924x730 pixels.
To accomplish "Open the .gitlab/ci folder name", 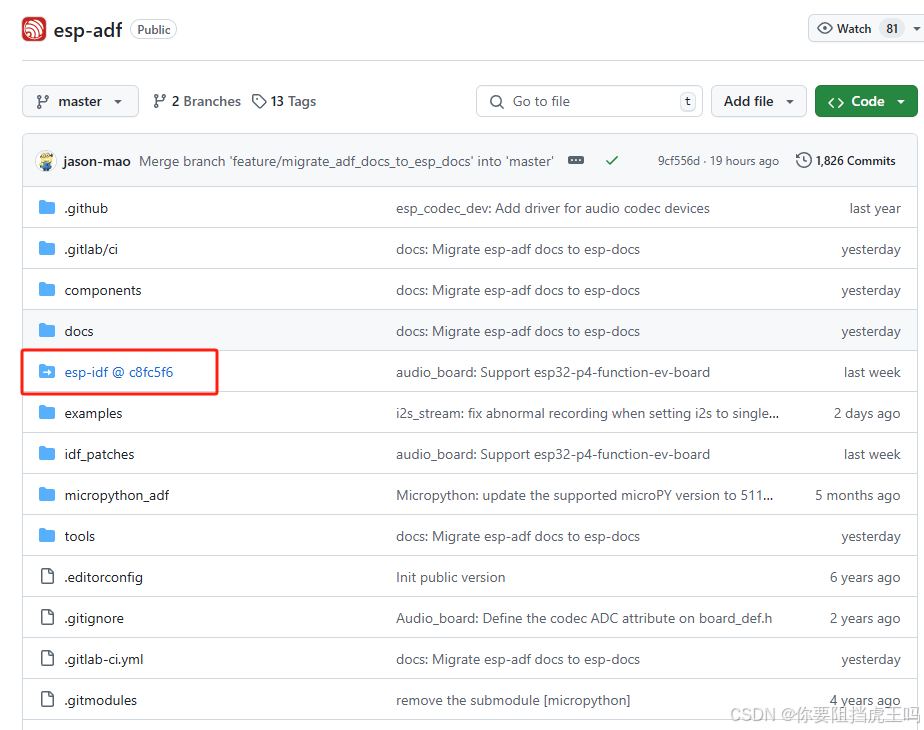I will pos(91,249).
